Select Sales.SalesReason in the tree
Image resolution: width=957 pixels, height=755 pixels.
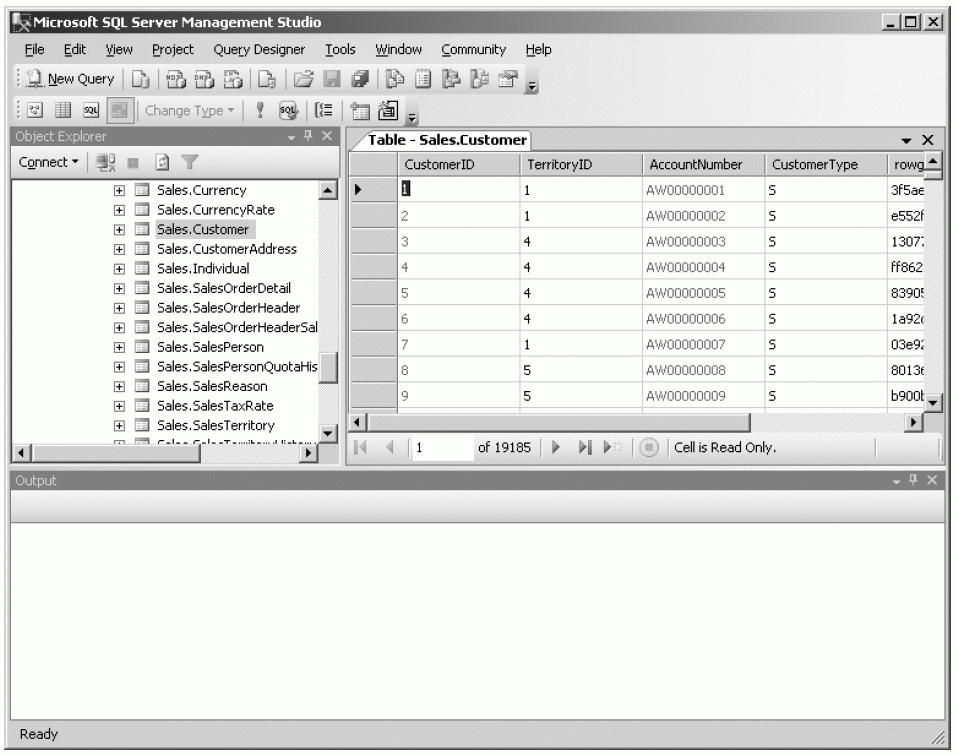(x=212, y=386)
